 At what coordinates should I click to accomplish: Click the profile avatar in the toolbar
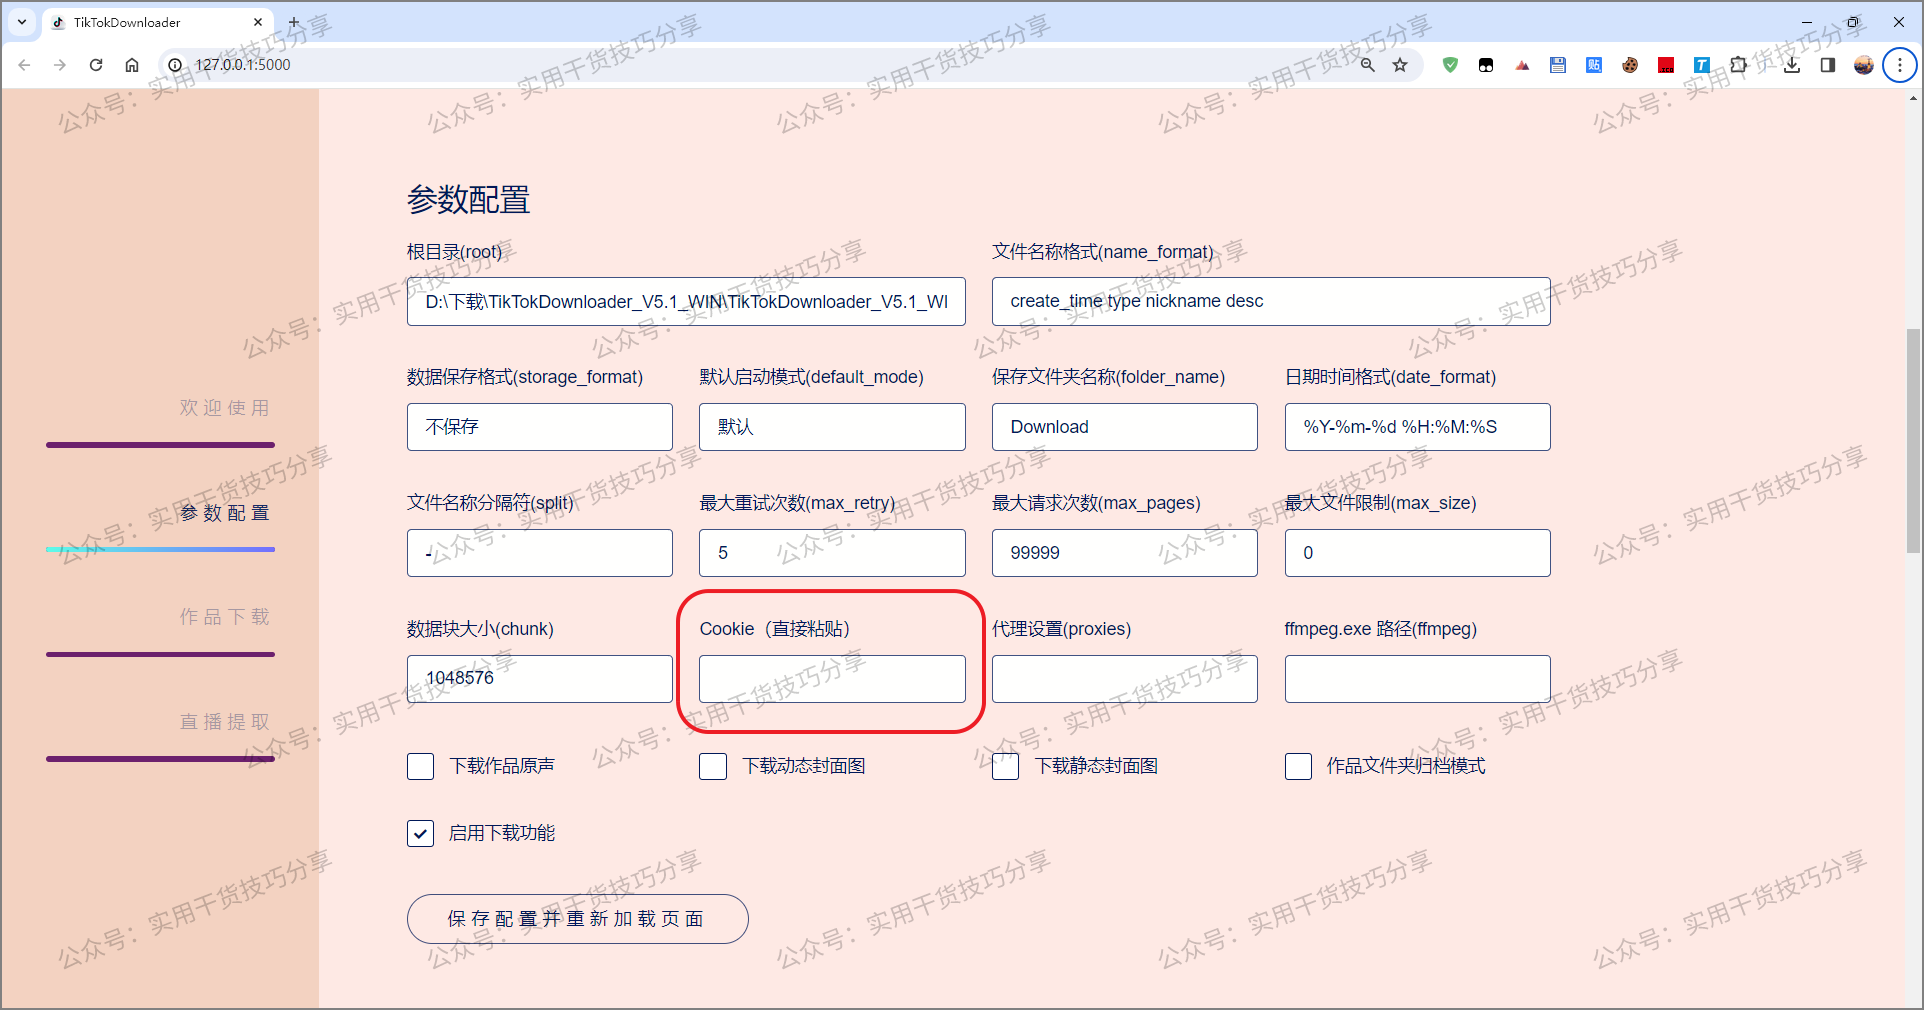click(x=1863, y=64)
